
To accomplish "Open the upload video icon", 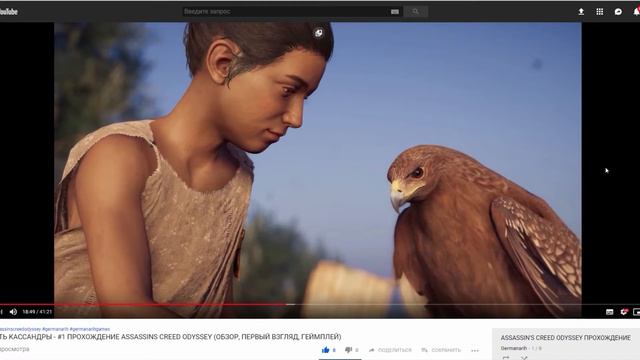I will tap(581, 12).
